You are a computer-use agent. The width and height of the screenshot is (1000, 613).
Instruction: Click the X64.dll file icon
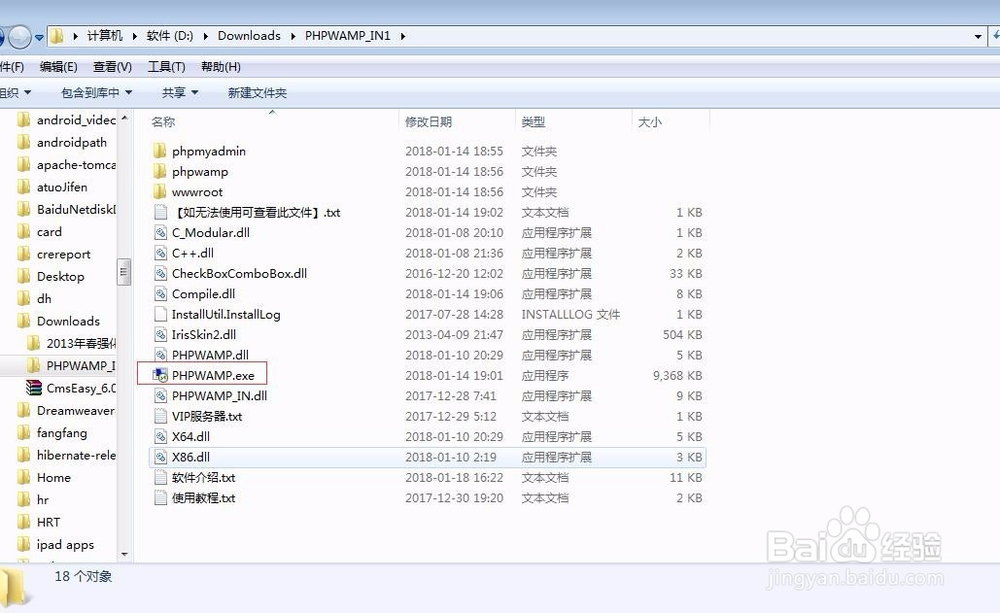tap(161, 437)
